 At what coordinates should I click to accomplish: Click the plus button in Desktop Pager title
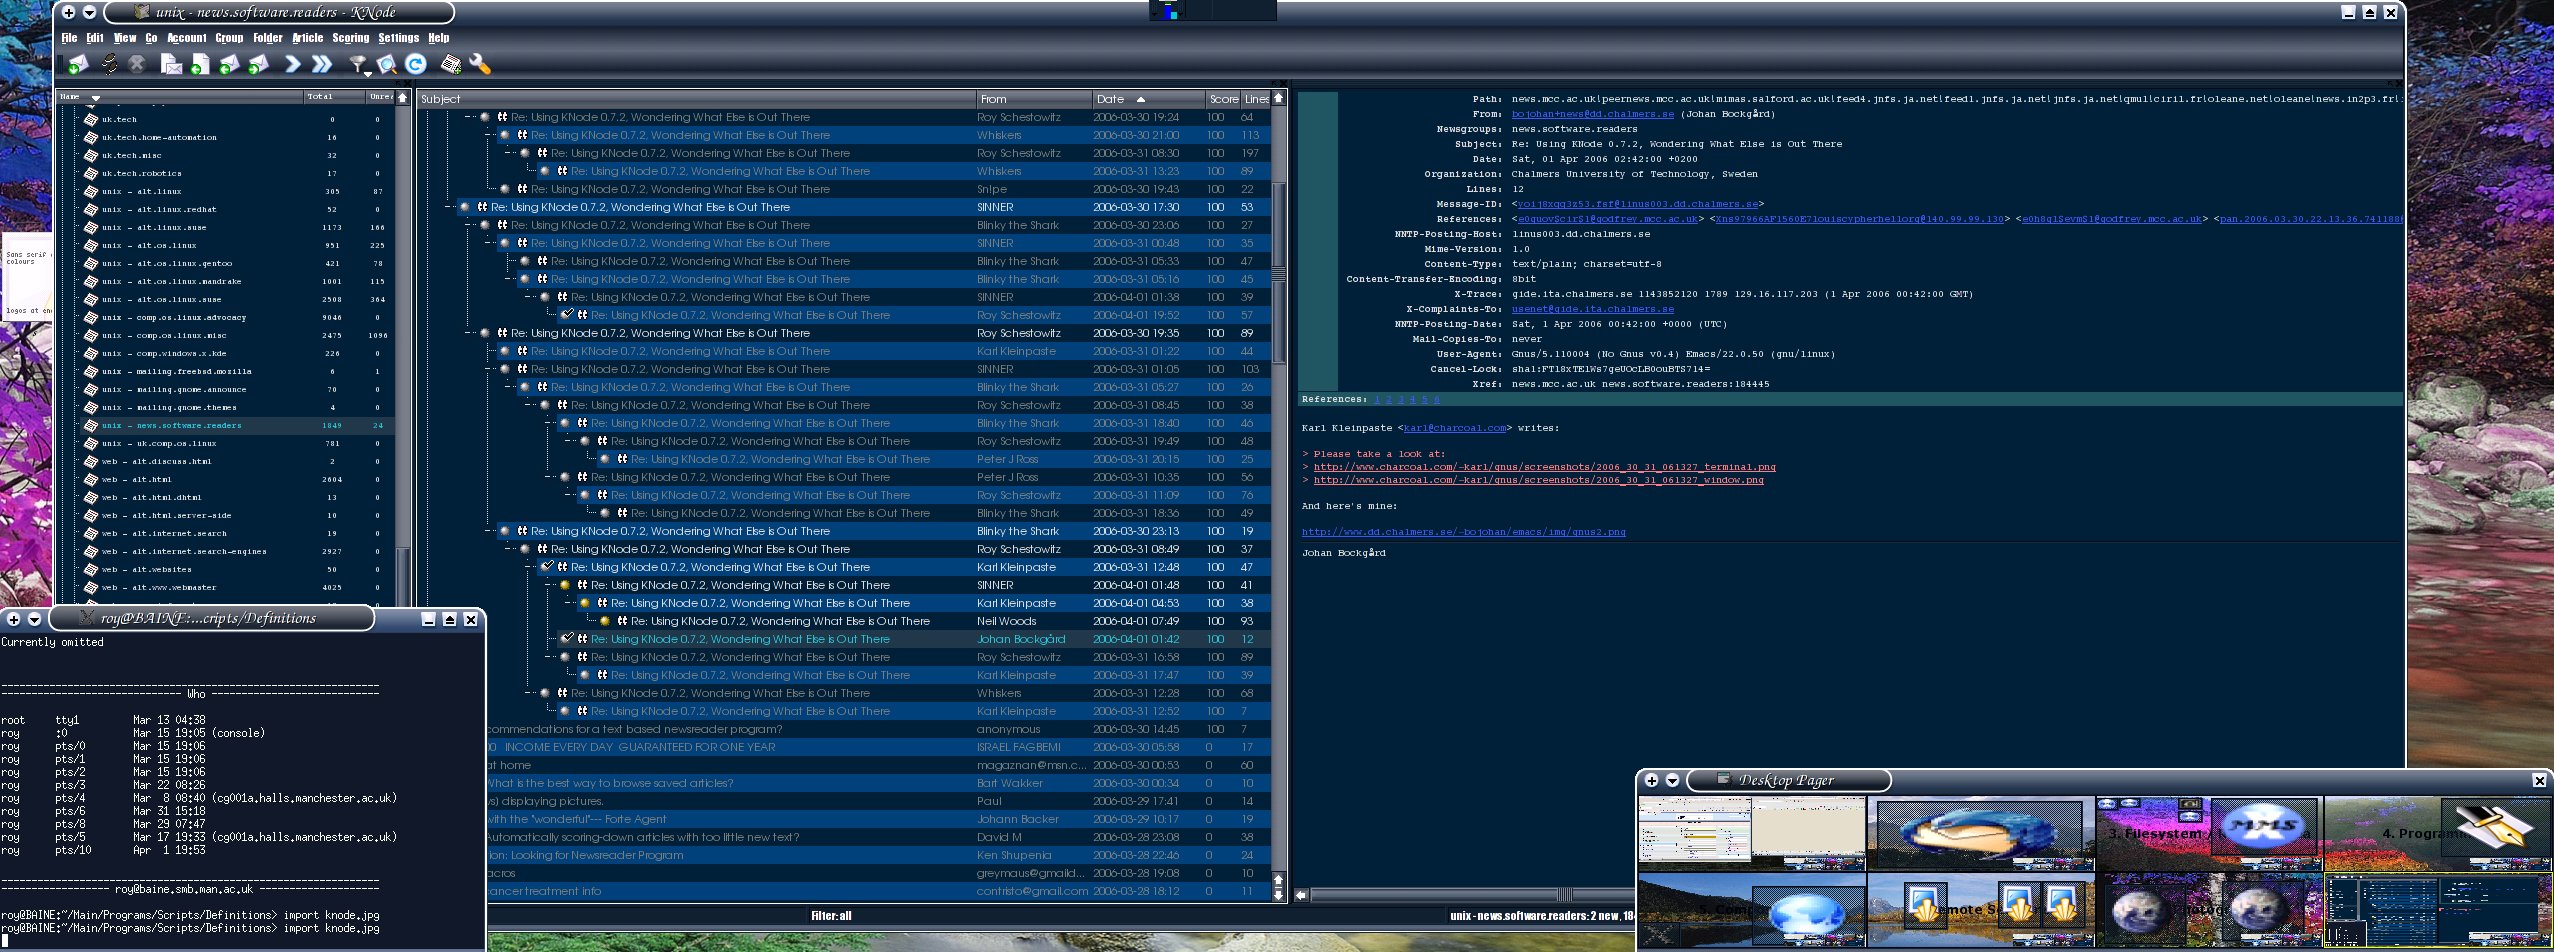click(1652, 781)
